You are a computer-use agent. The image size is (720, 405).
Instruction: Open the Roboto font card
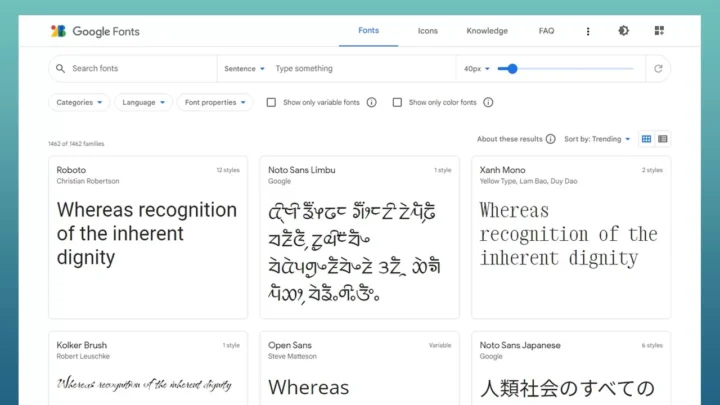148,237
